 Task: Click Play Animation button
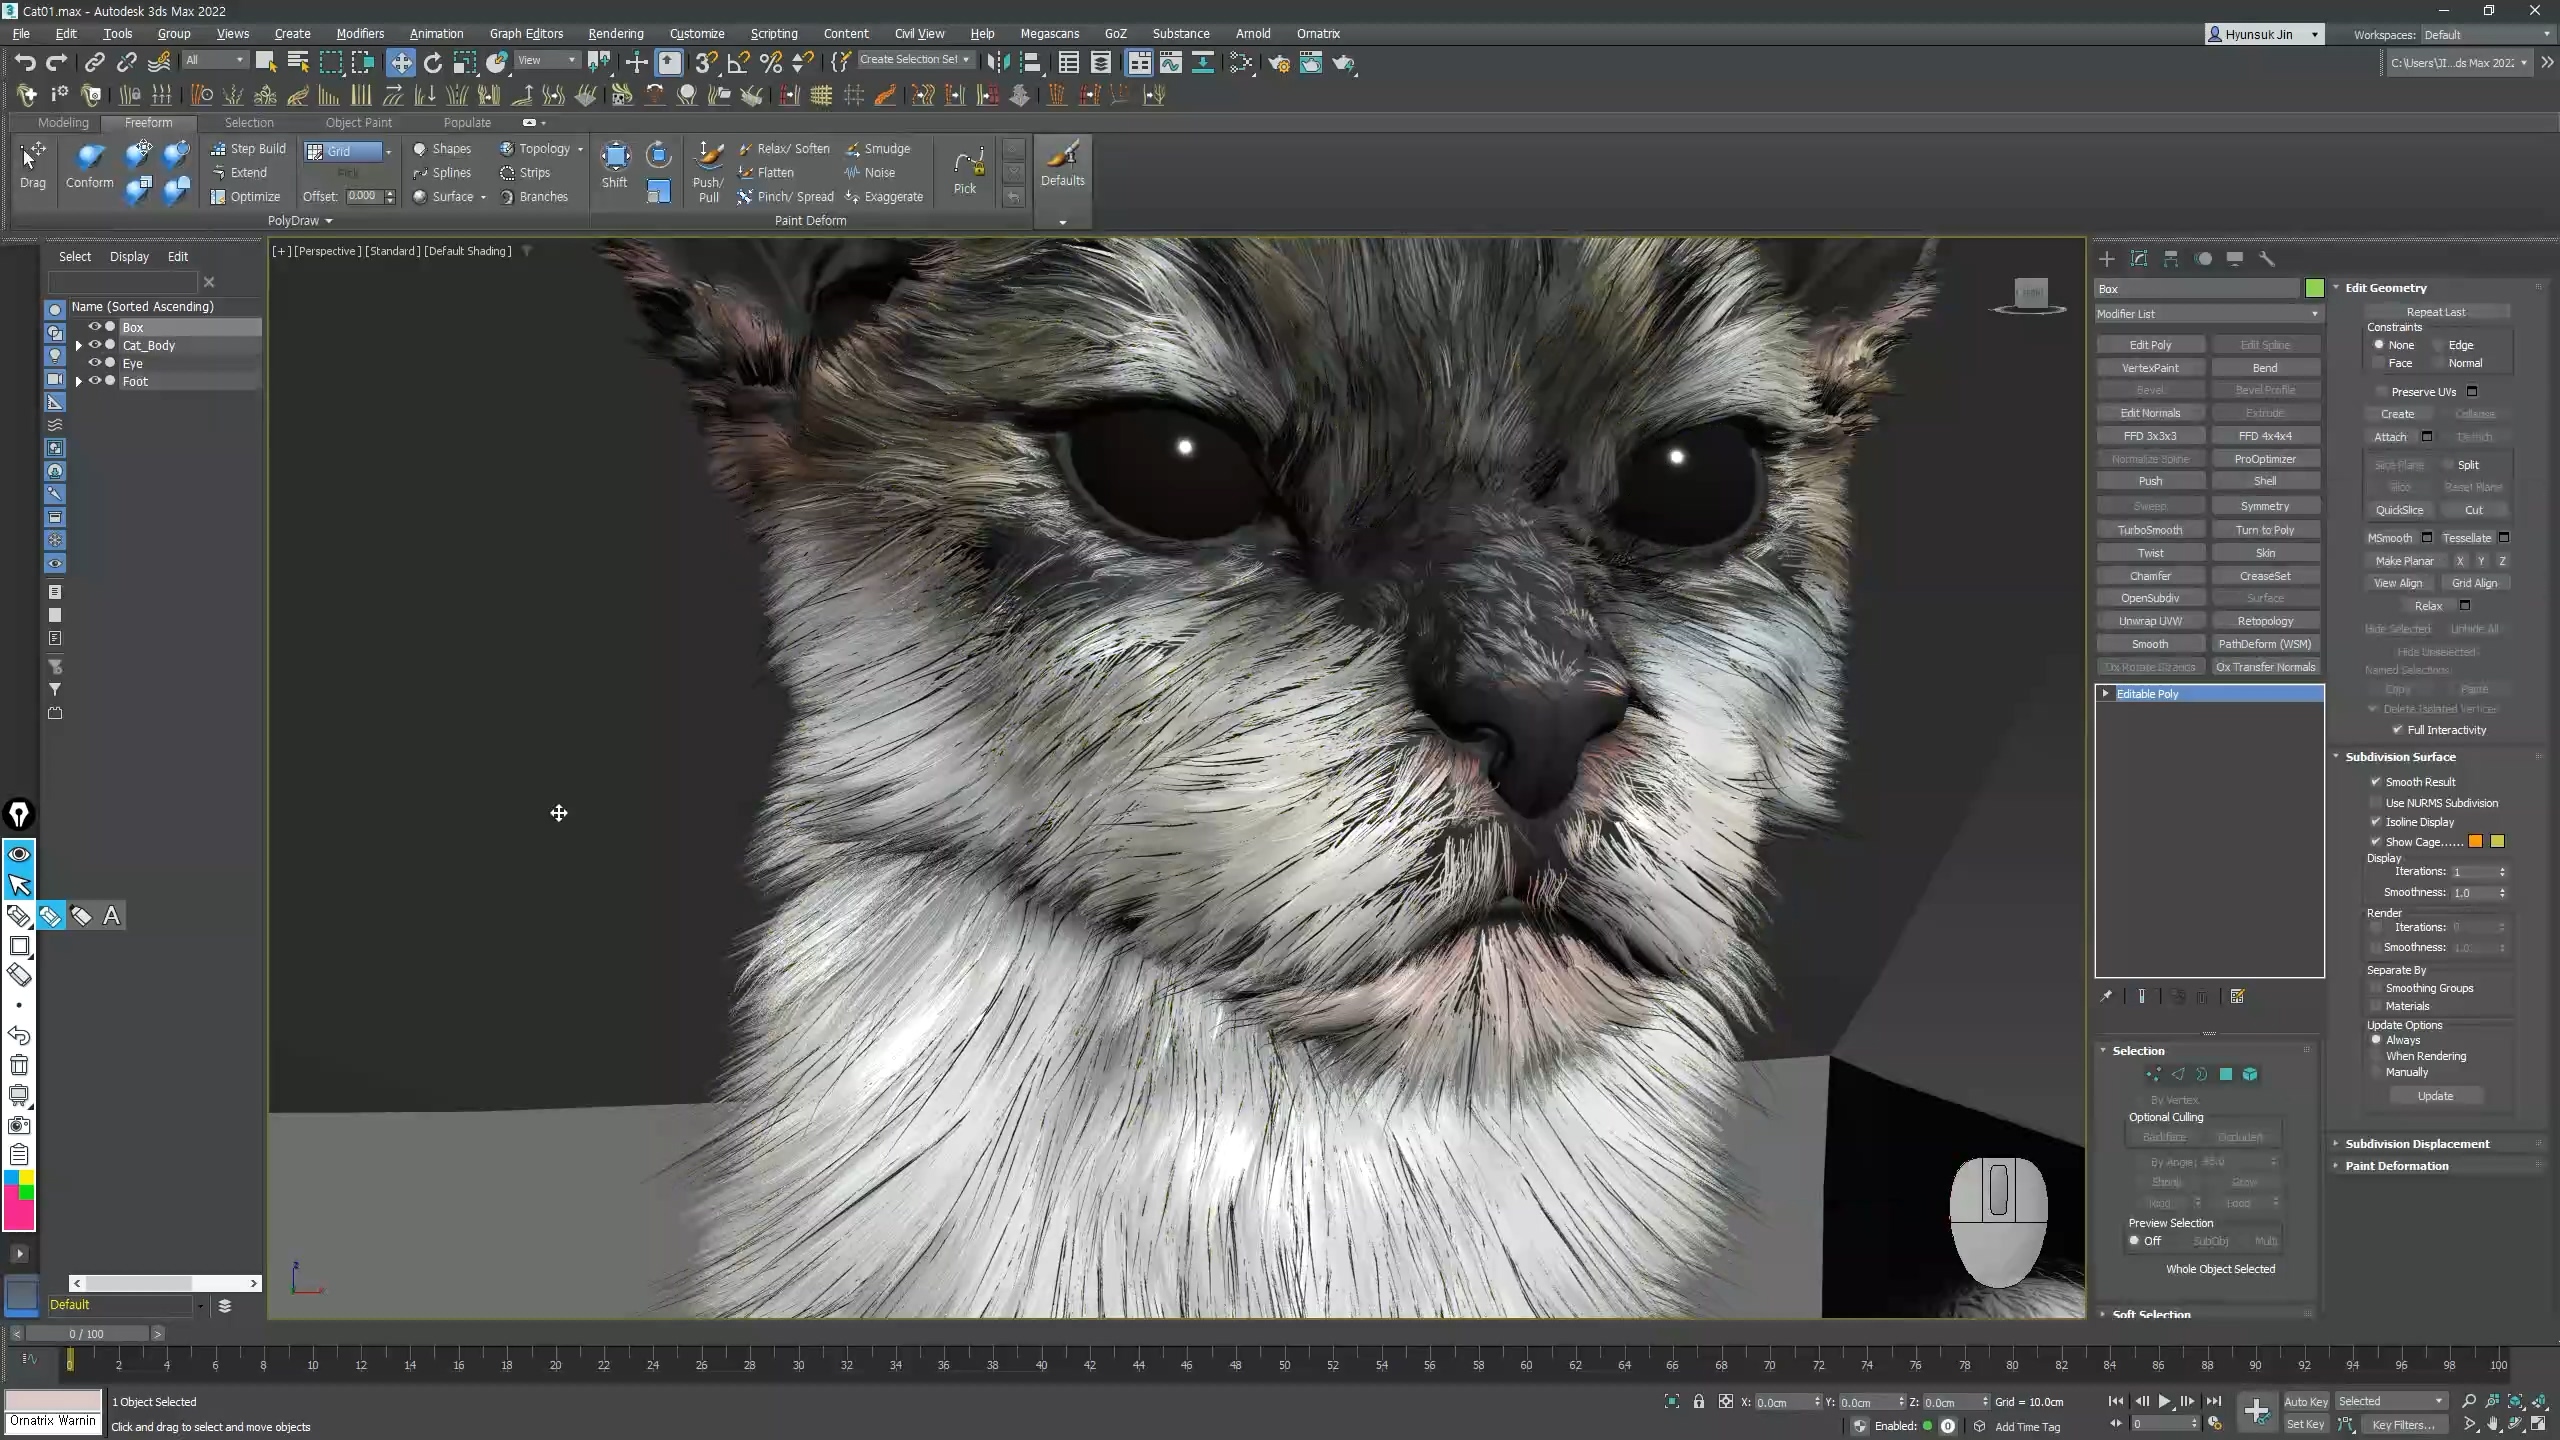click(2164, 1401)
